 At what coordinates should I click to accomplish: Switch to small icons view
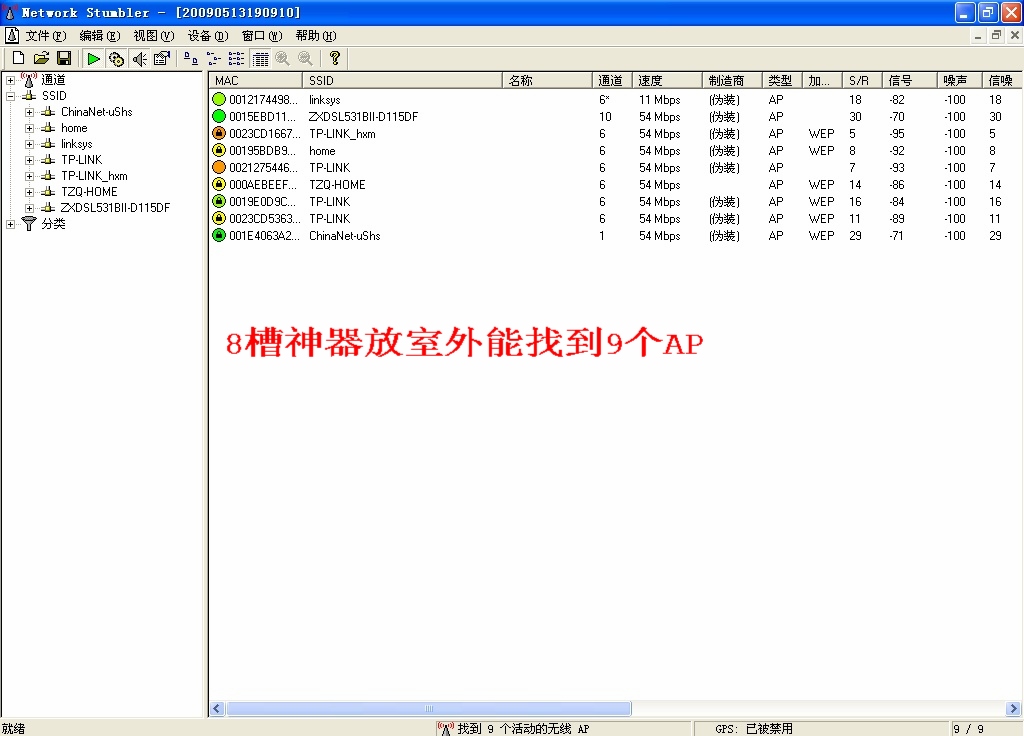tap(214, 59)
